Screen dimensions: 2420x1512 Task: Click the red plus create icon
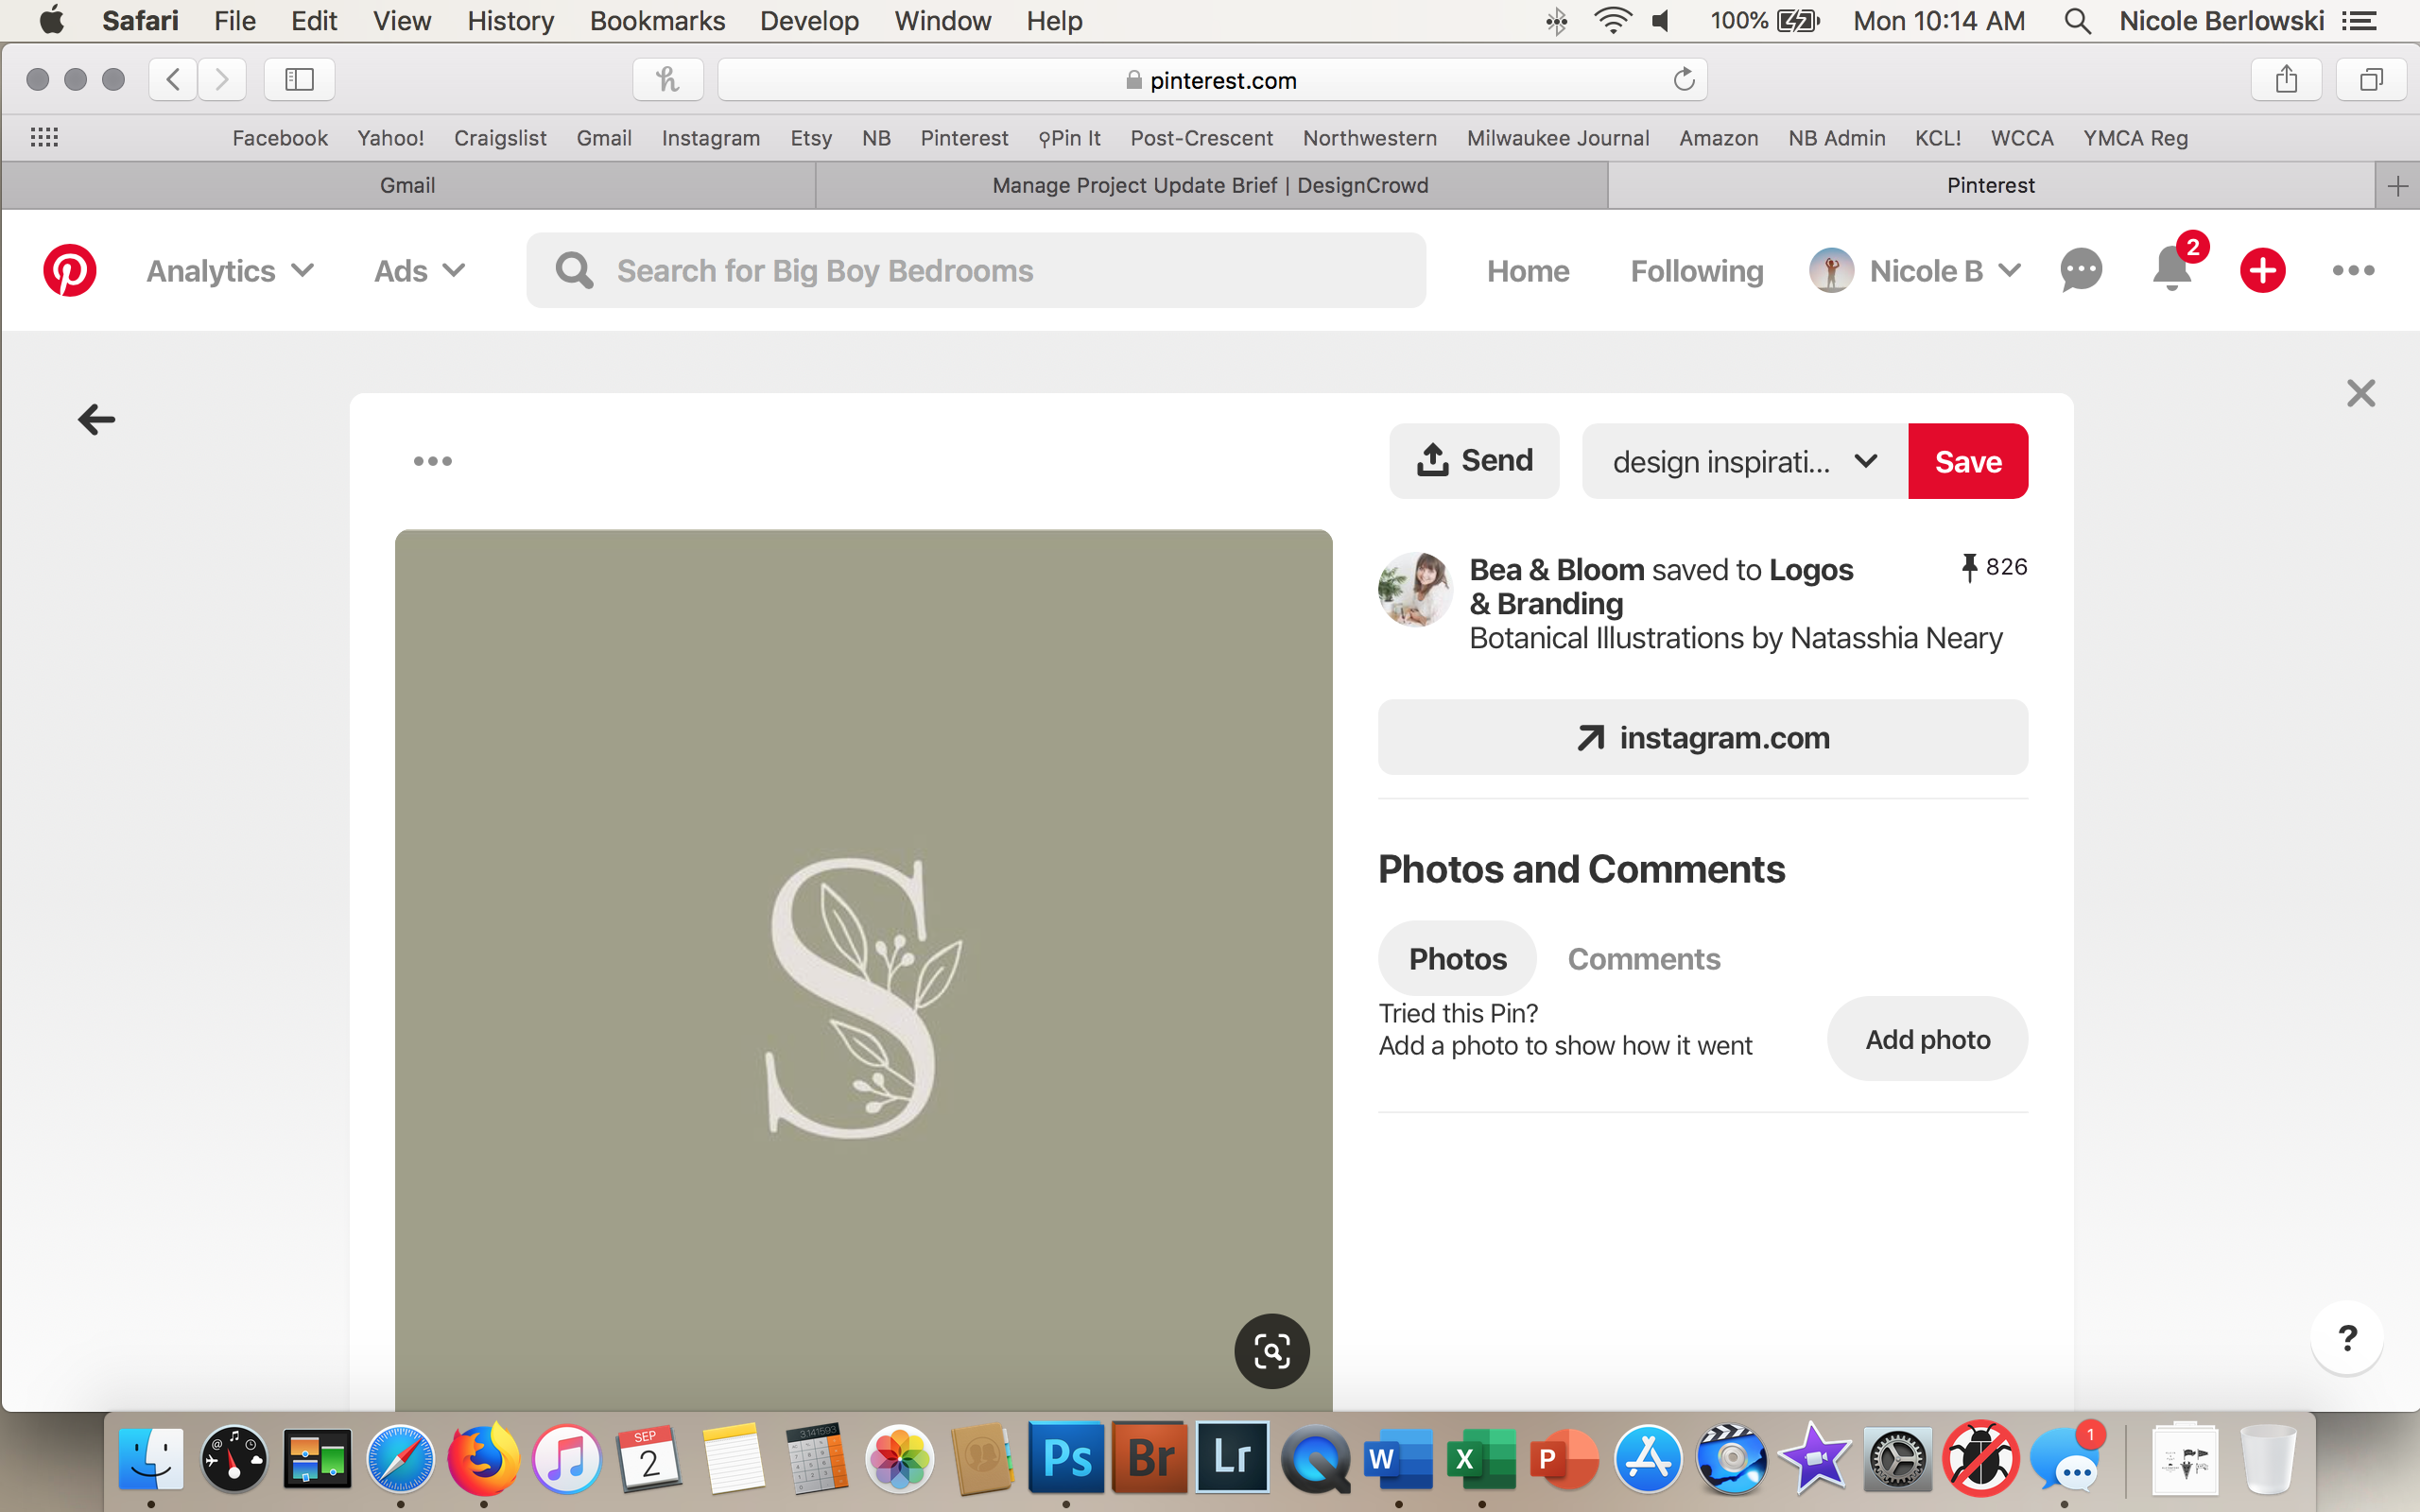[2262, 270]
